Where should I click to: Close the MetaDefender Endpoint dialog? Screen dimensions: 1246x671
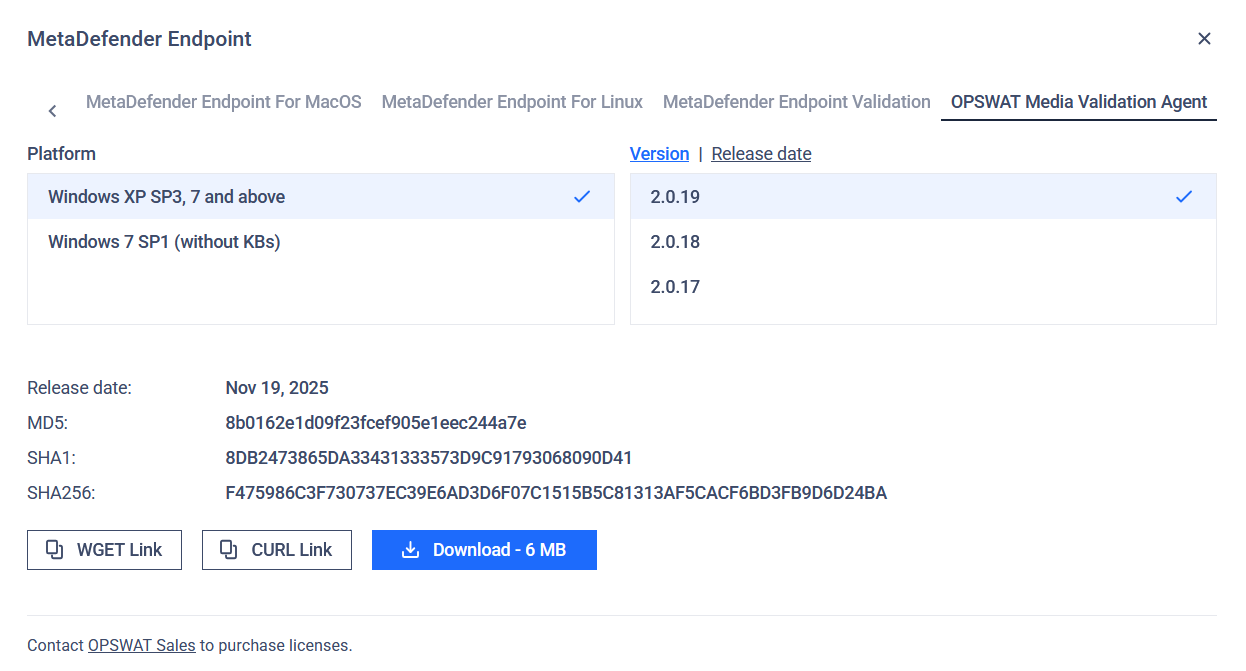1204,39
